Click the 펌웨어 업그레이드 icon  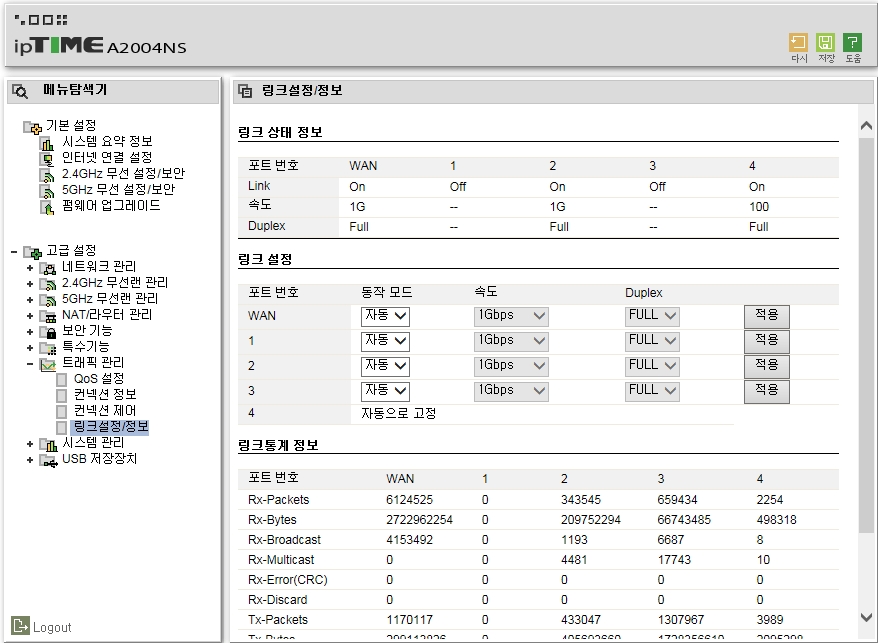click(x=48, y=208)
